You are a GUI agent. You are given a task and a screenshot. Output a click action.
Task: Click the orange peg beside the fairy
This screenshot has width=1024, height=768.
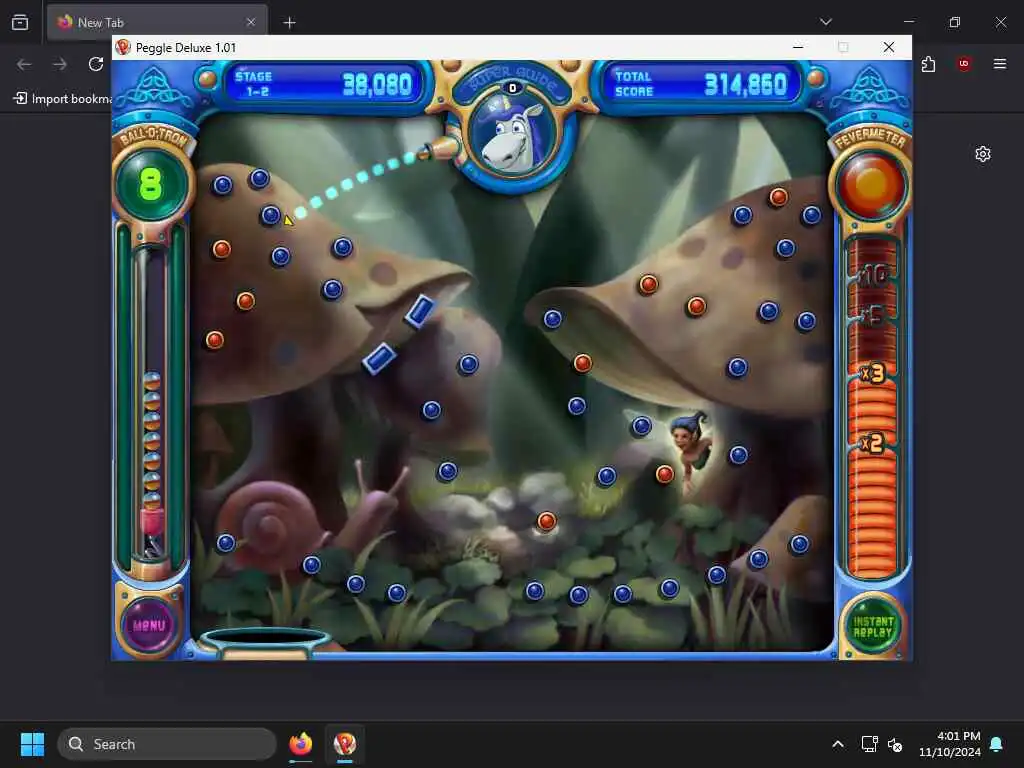pyautogui.click(x=664, y=473)
